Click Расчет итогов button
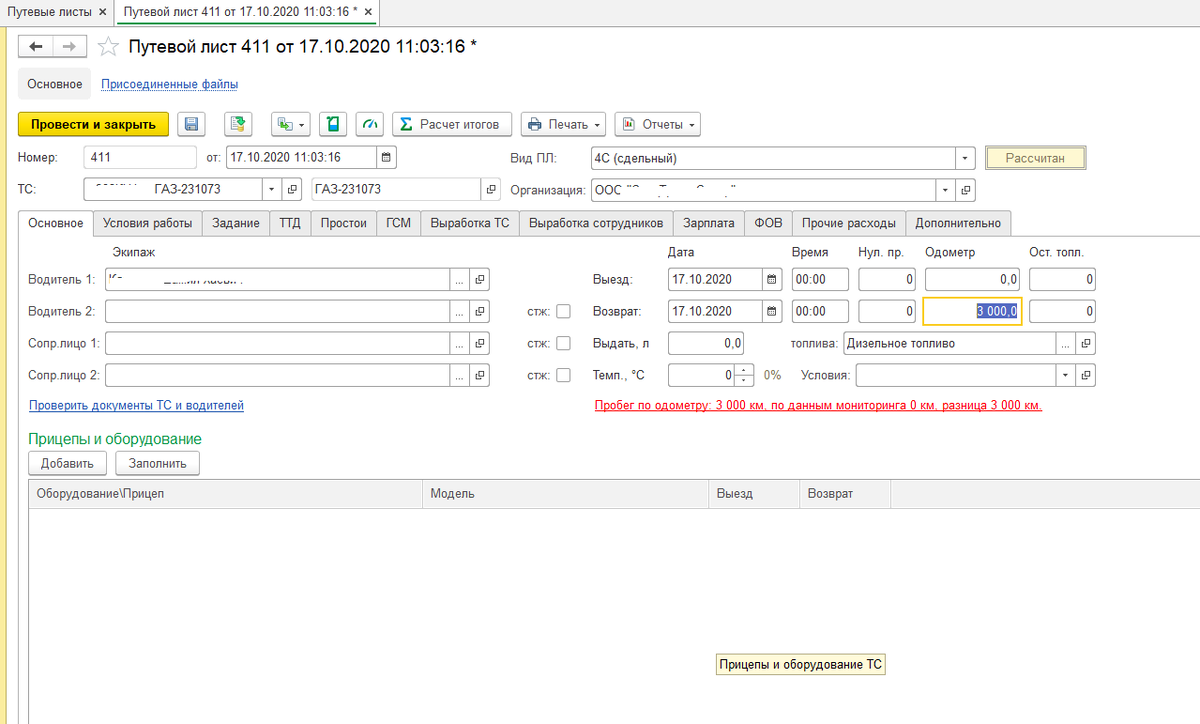This screenshot has height=724, width=1200. [x=452, y=124]
